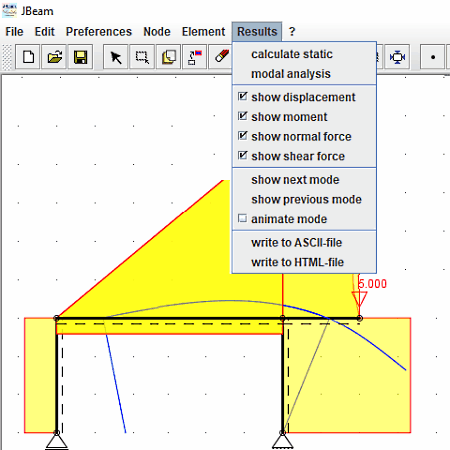The width and height of the screenshot is (450, 450).
Task: Save model with the floppy disk icon
Action: pos(80,57)
